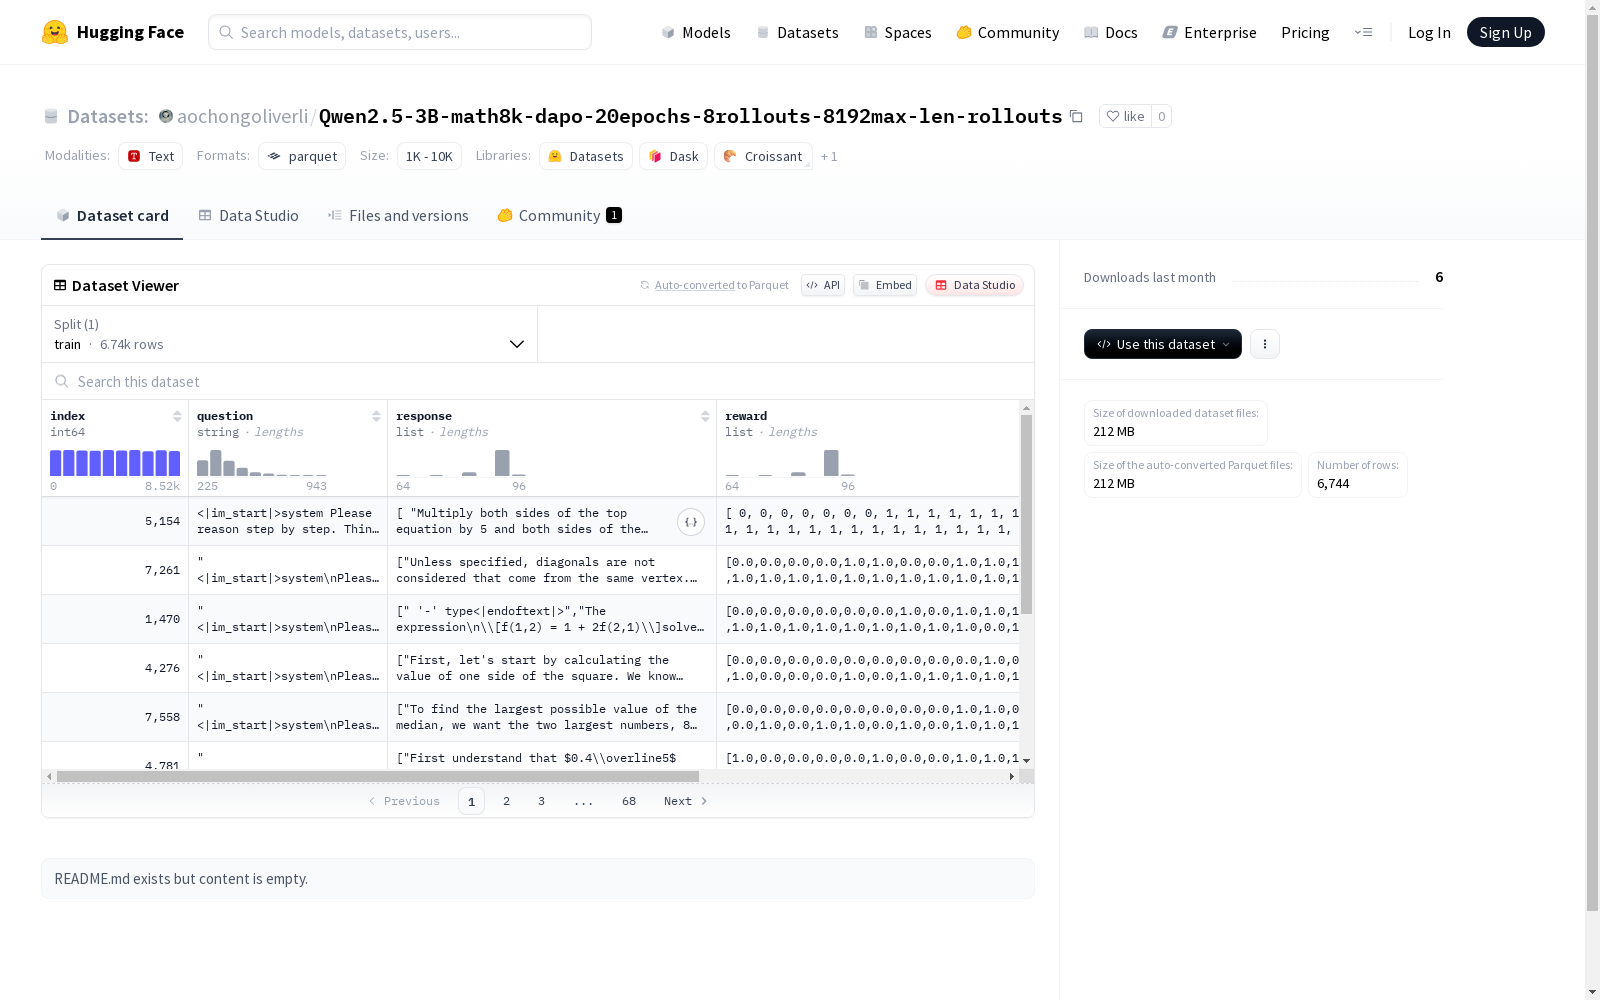Click the index column histogram
The image size is (1600, 1000).
[115, 463]
